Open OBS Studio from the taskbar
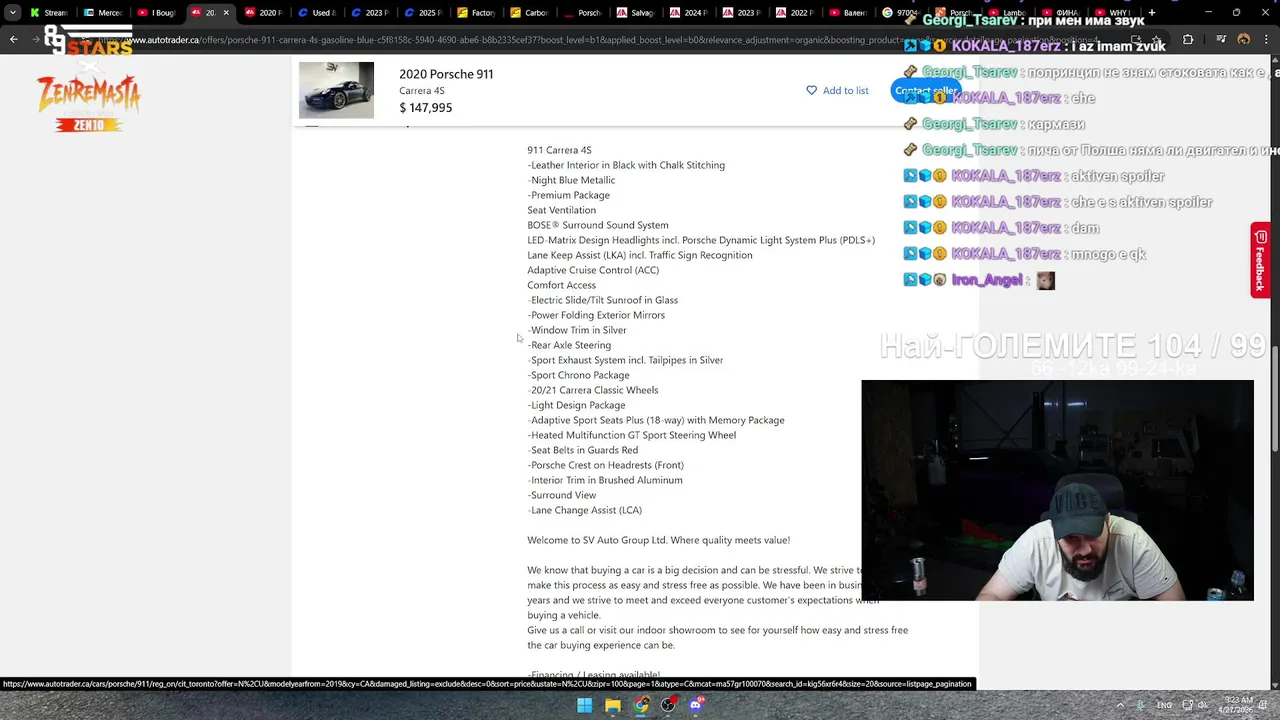This screenshot has height=720, width=1280. coord(668,705)
